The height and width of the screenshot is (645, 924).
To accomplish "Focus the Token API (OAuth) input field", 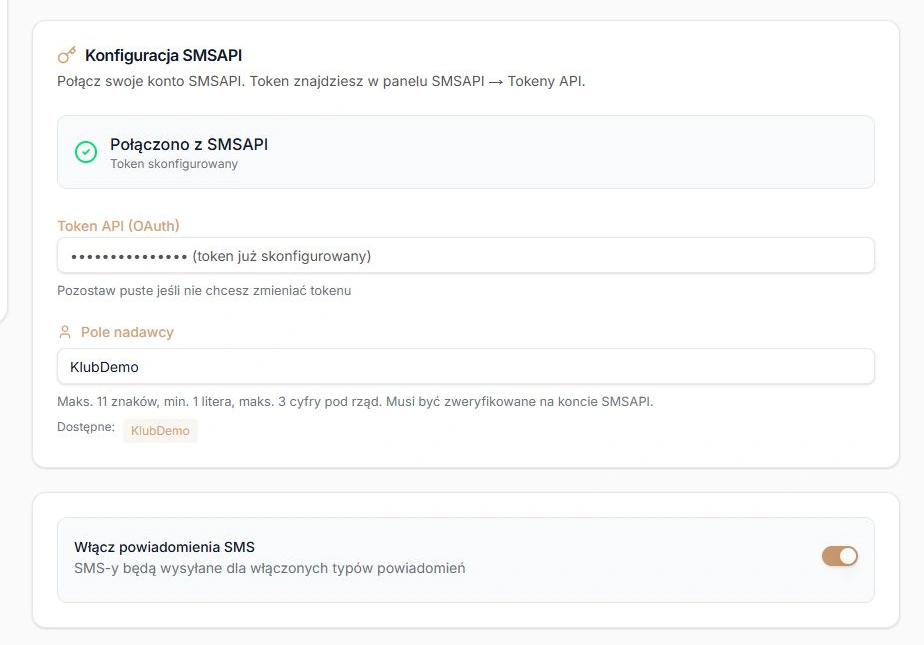I will point(466,256).
